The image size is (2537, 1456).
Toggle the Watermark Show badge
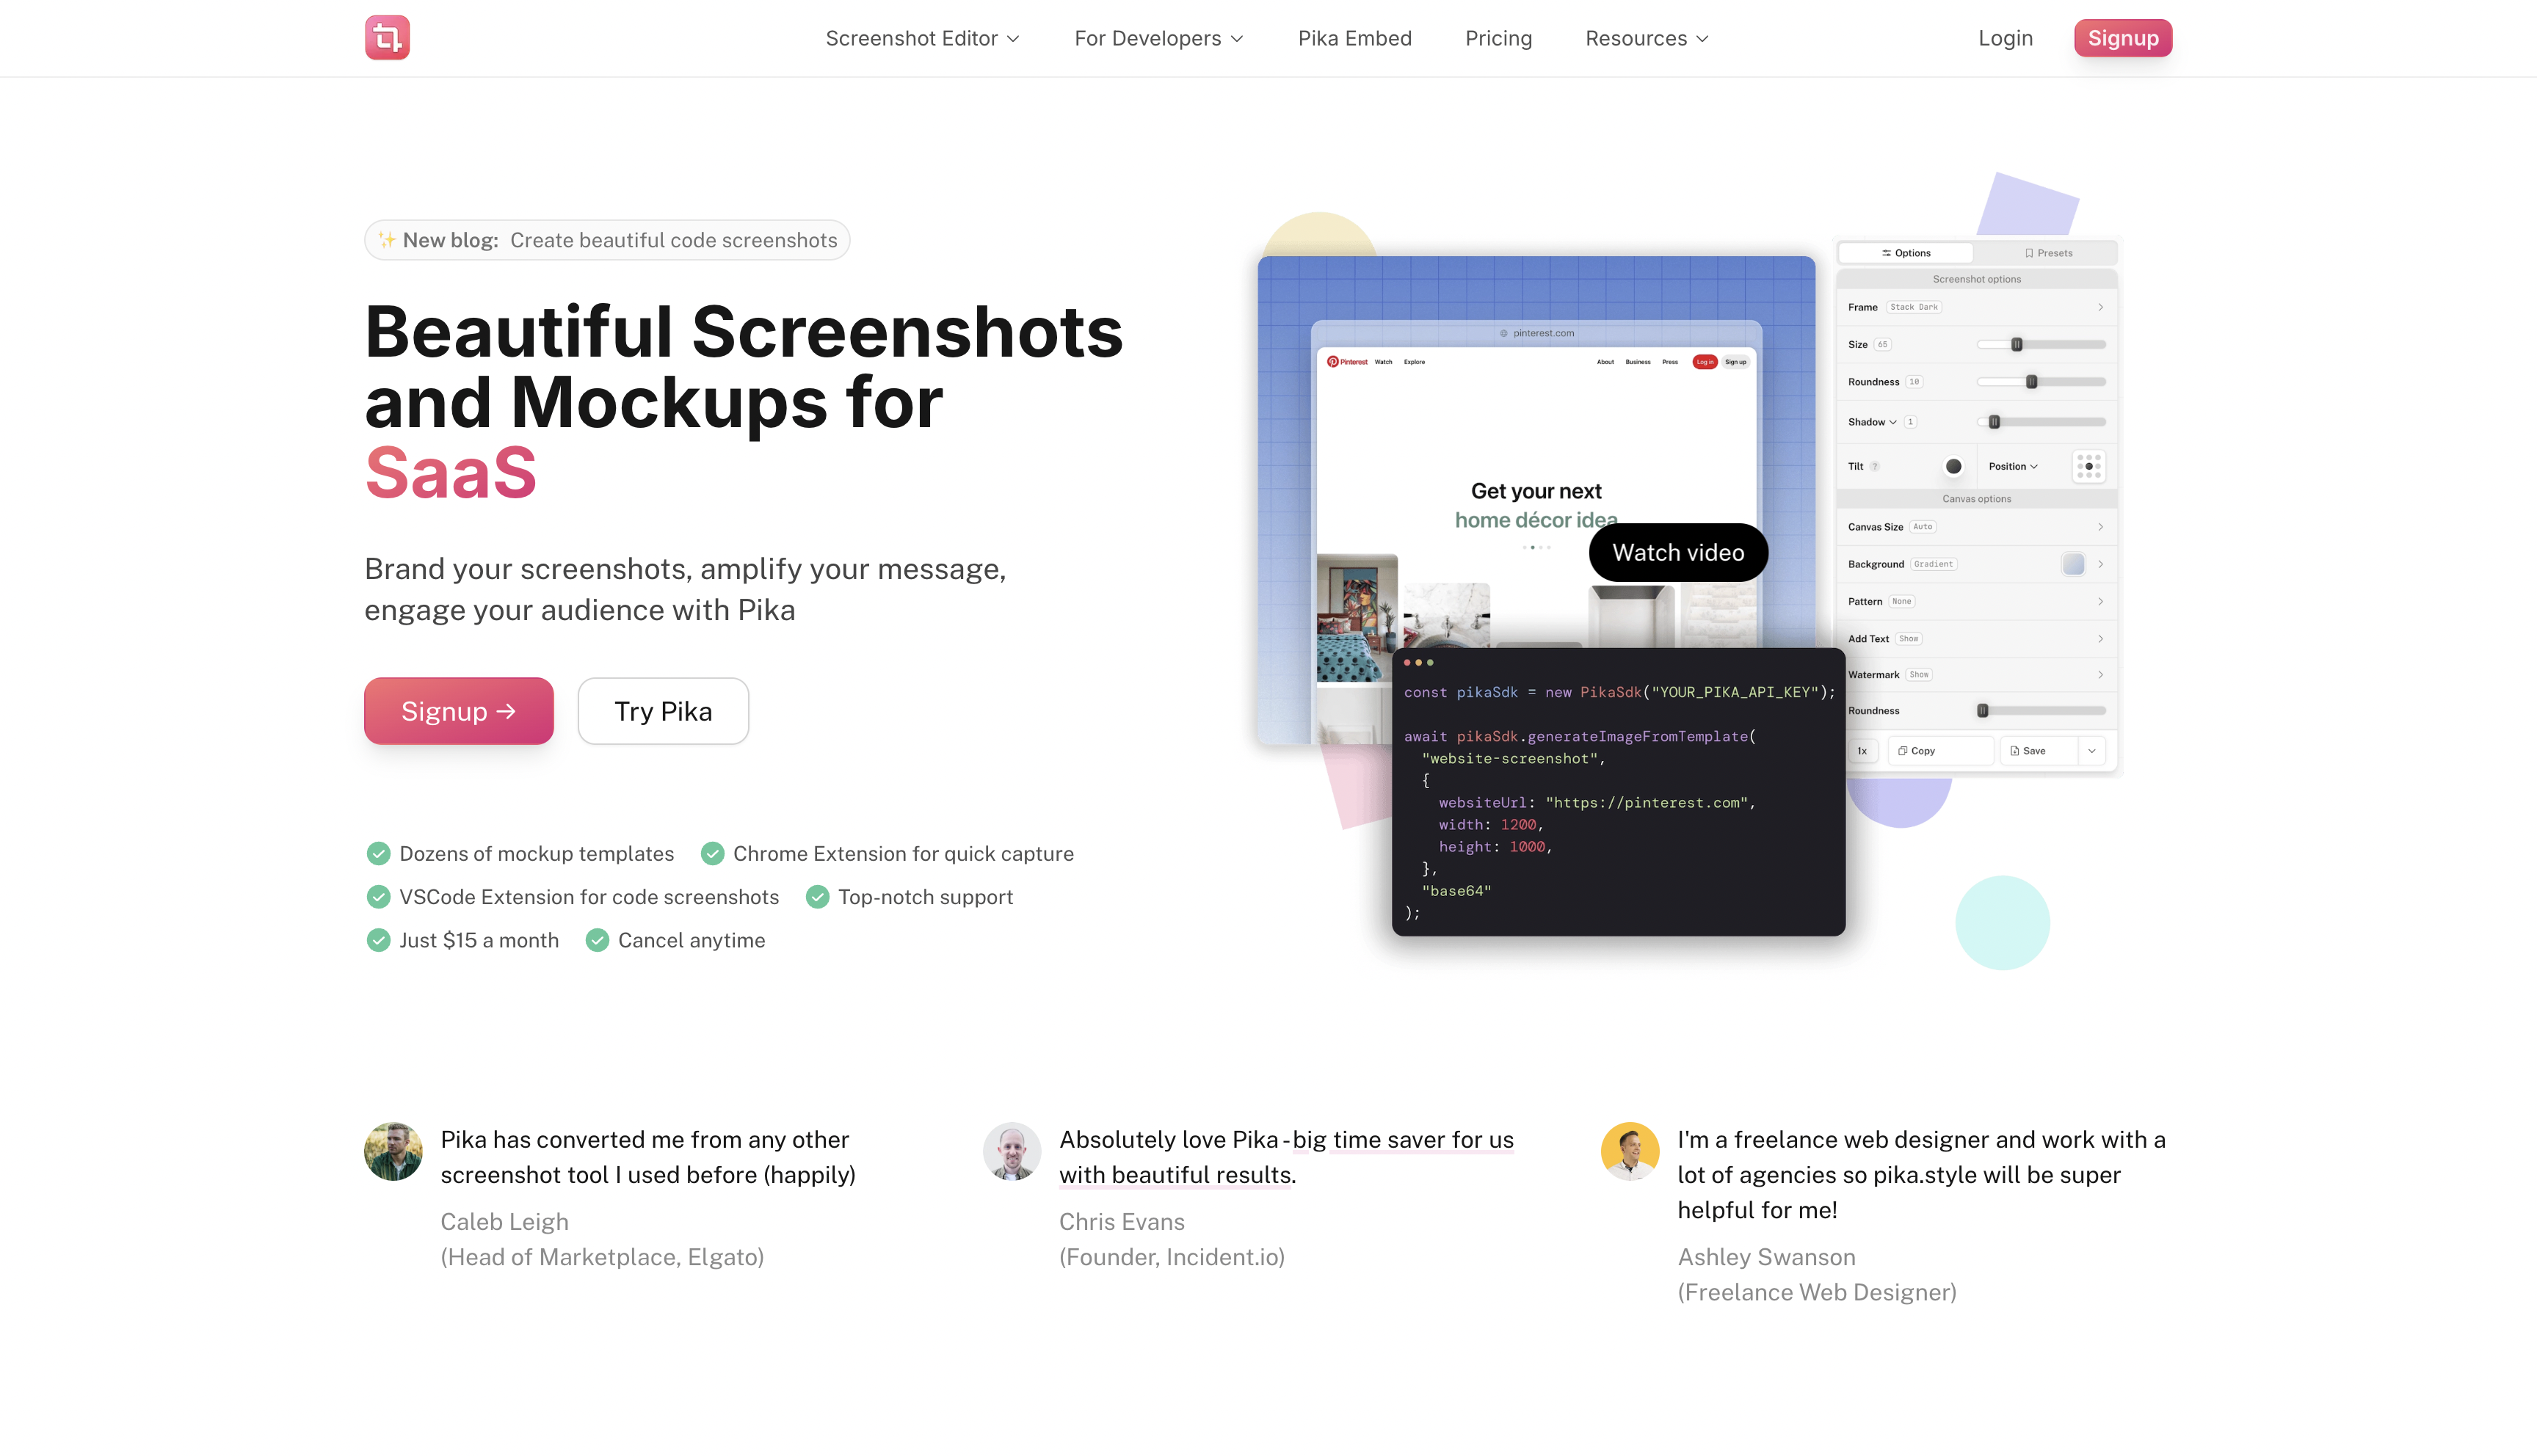click(x=1918, y=675)
